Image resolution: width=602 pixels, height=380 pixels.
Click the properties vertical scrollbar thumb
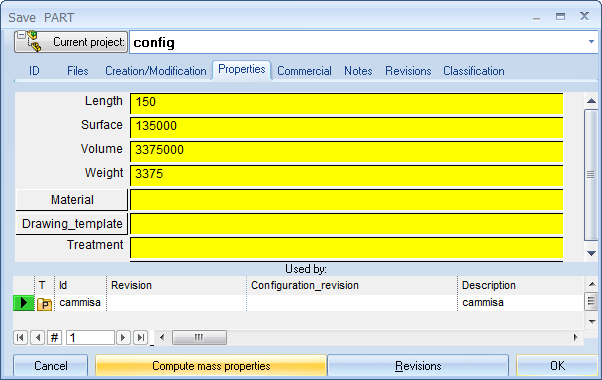point(591,175)
